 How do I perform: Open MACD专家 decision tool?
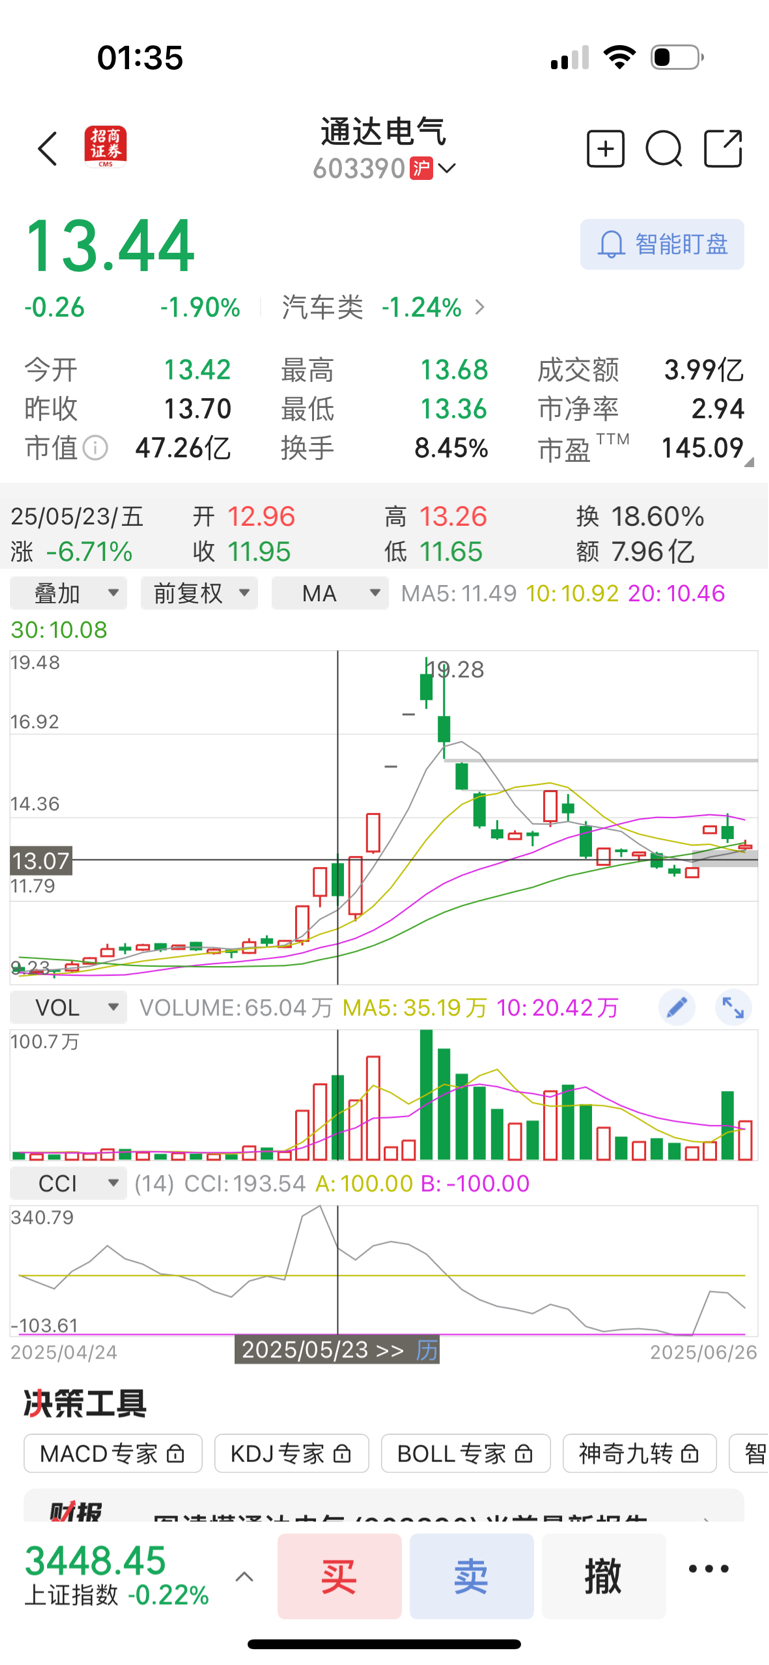click(113, 1453)
